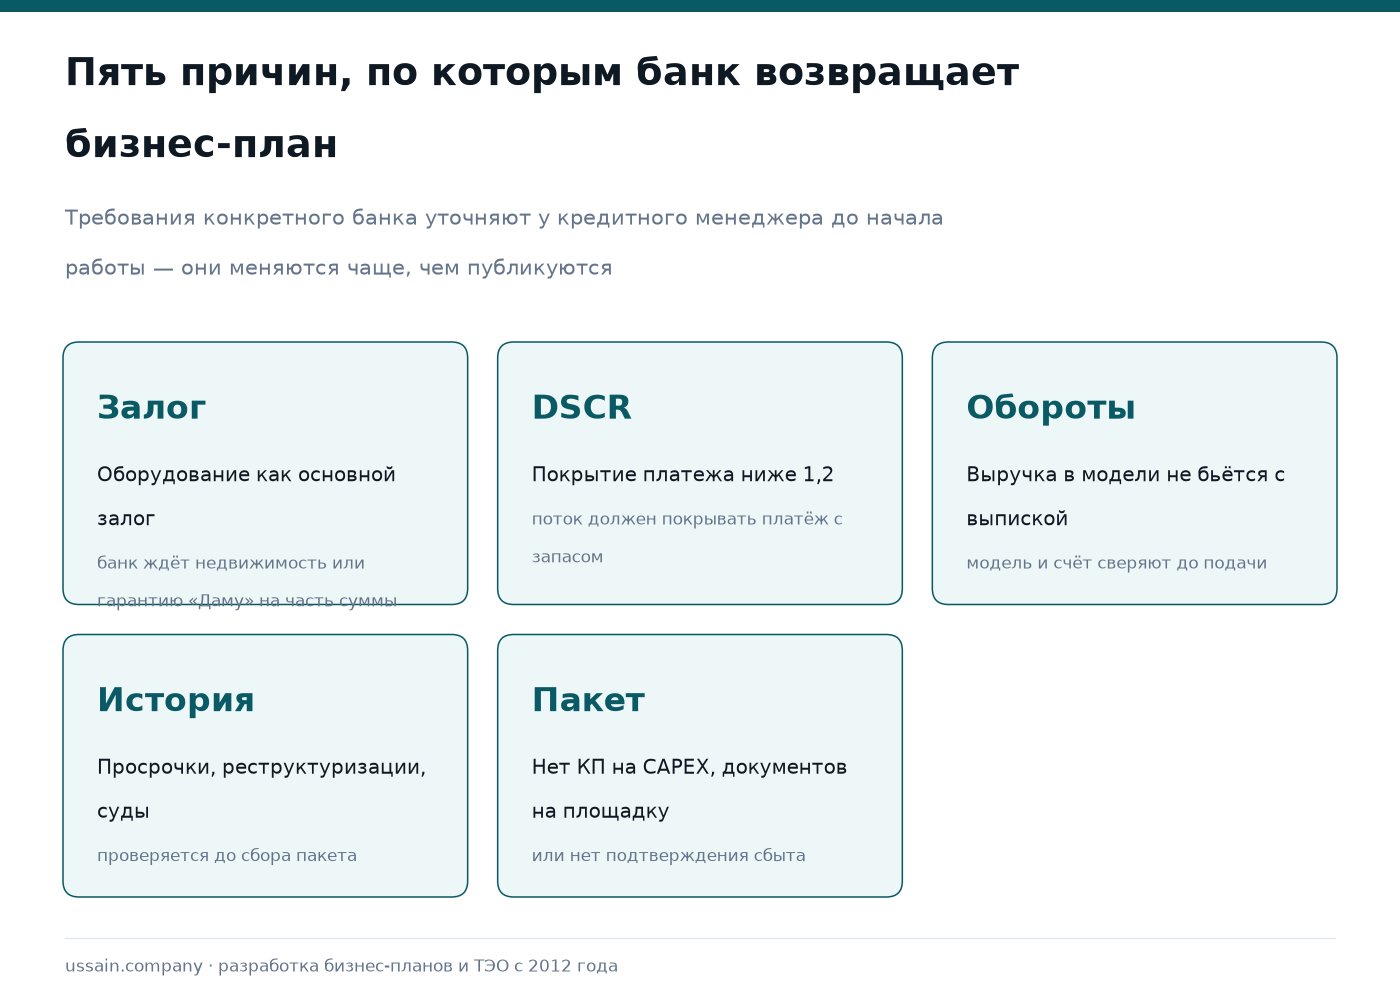
Task: Click the note "модель и счёт сверяют до подачи"
Action: [x=1117, y=563]
